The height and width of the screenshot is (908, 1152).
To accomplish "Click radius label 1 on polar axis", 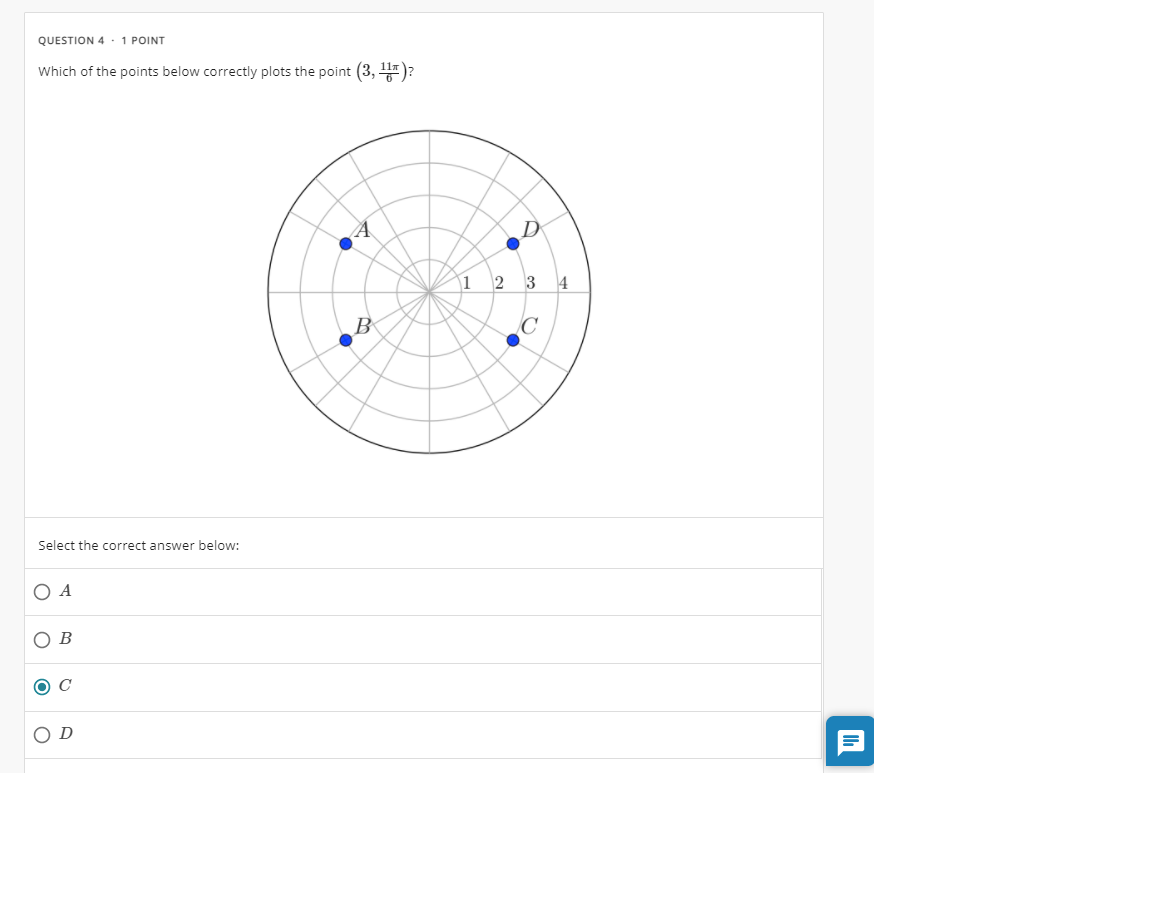I will coord(467,283).
